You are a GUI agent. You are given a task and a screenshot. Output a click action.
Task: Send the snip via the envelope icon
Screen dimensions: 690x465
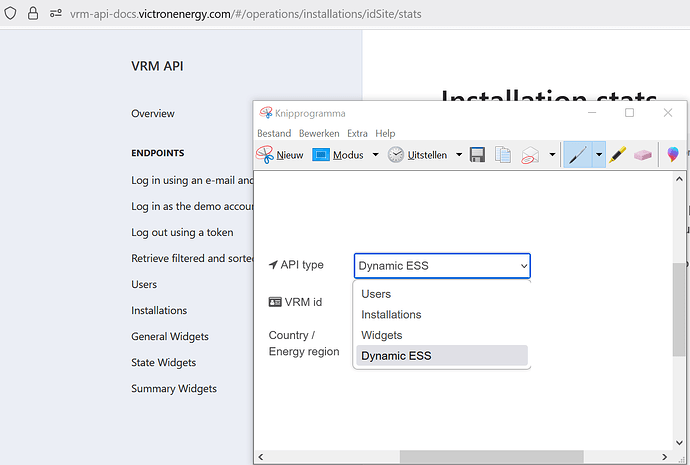coord(530,155)
